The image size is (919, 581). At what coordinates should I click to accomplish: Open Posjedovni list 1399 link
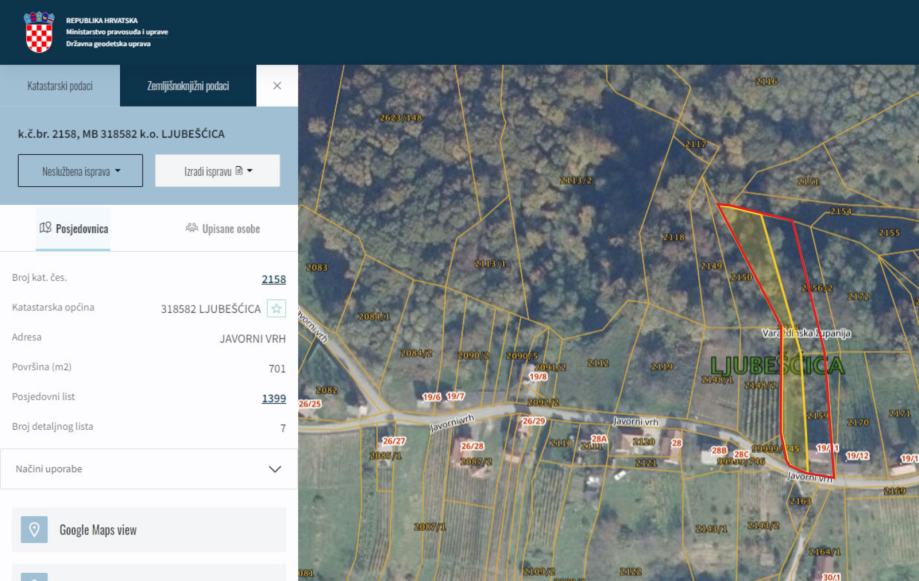click(x=274, y=398)
